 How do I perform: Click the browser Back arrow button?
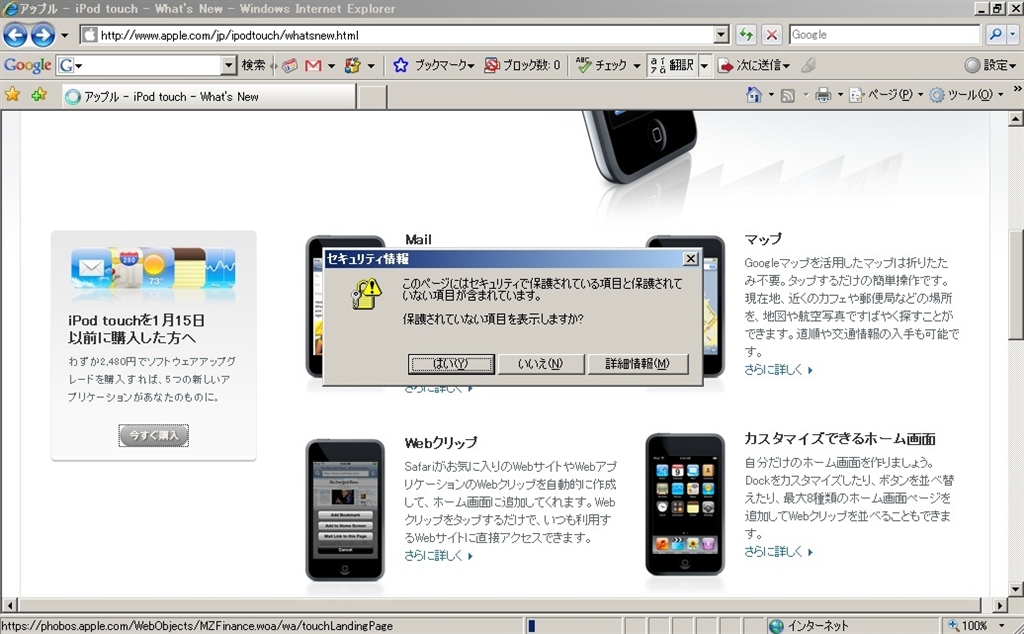15,35
